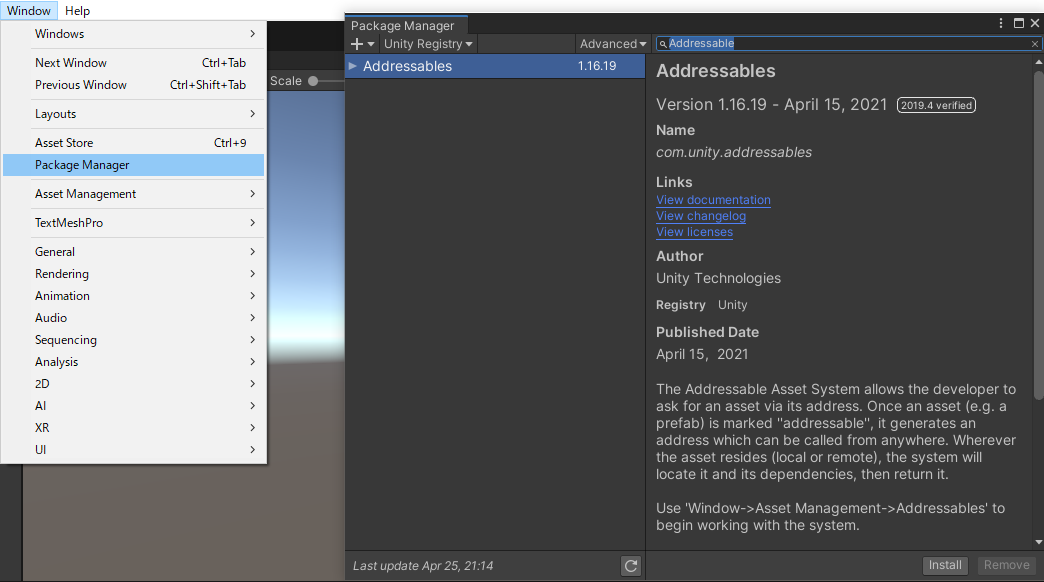This screenshot has height=582, width=1044.
Task: Click the plus icon to add package
Action: [356, 44]
